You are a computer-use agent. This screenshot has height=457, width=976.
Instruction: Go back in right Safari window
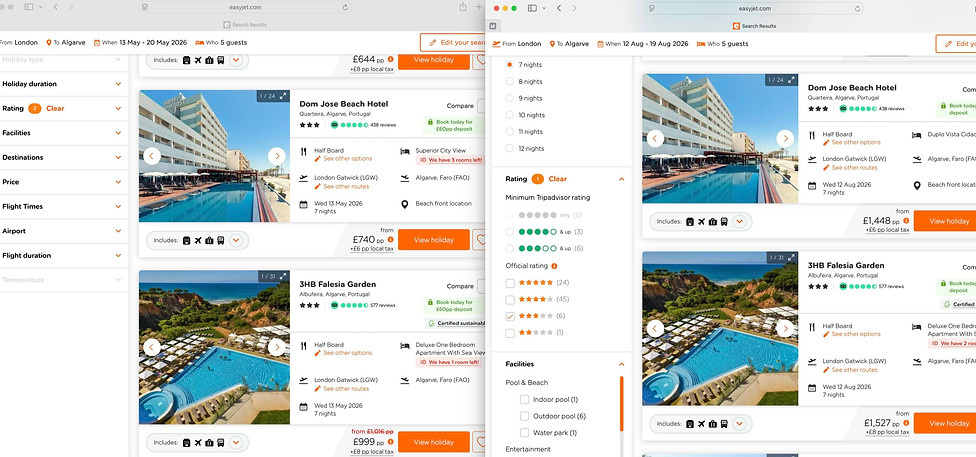[x=559, y=8]
